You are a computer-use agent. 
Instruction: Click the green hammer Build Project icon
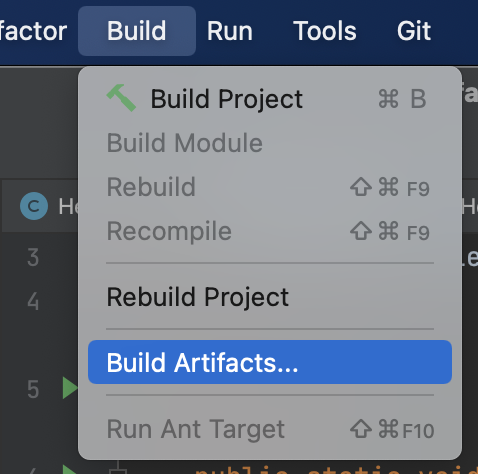[121, 98]
